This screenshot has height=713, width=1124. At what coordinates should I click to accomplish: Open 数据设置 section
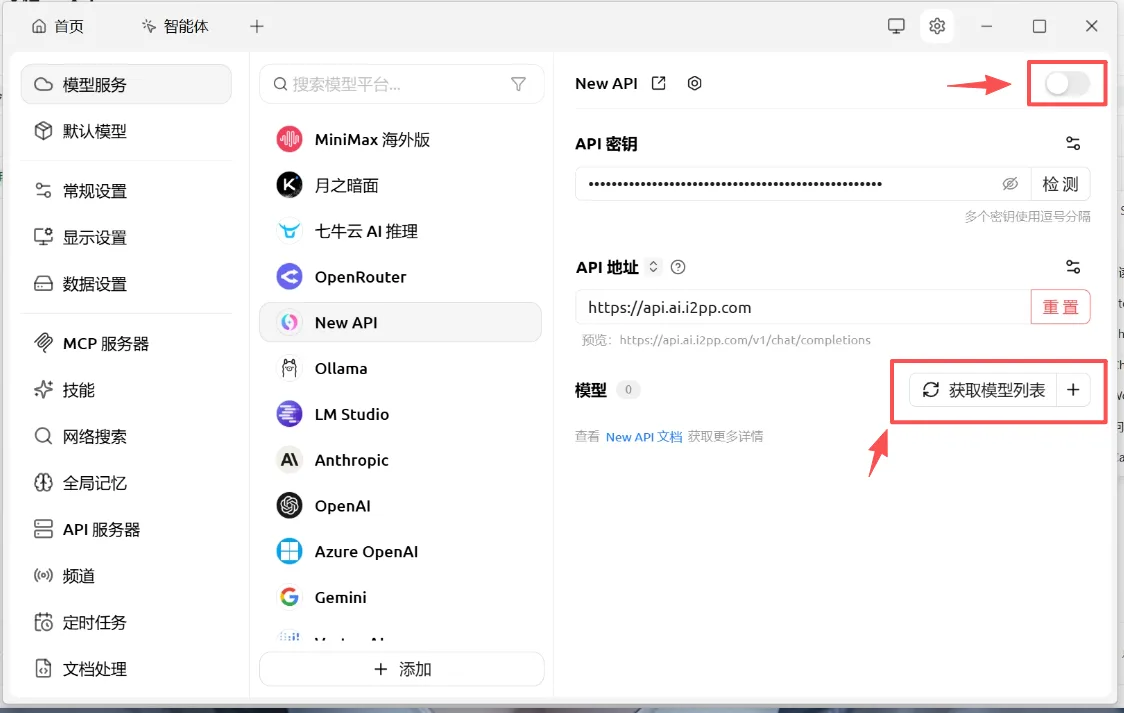(126, 284)
